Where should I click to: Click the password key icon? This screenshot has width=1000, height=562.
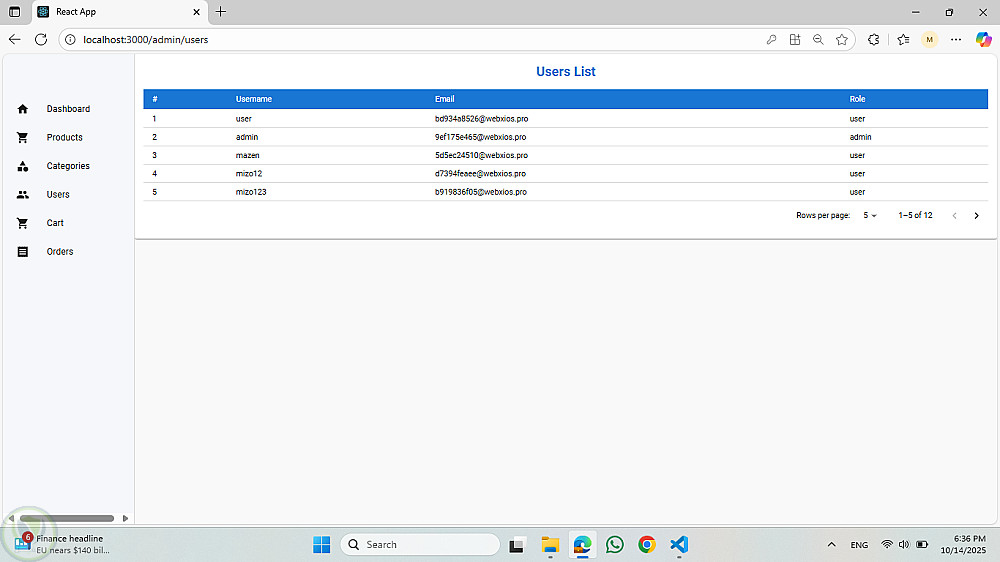point(771,40)
